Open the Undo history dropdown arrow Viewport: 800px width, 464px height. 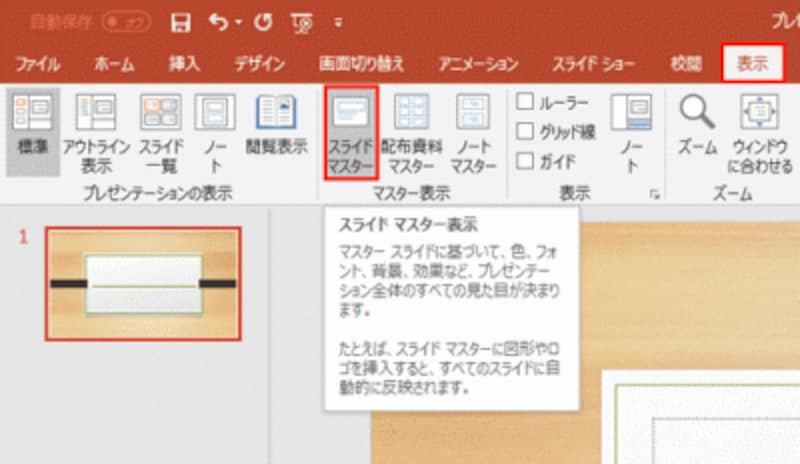[x=238, y=22]
